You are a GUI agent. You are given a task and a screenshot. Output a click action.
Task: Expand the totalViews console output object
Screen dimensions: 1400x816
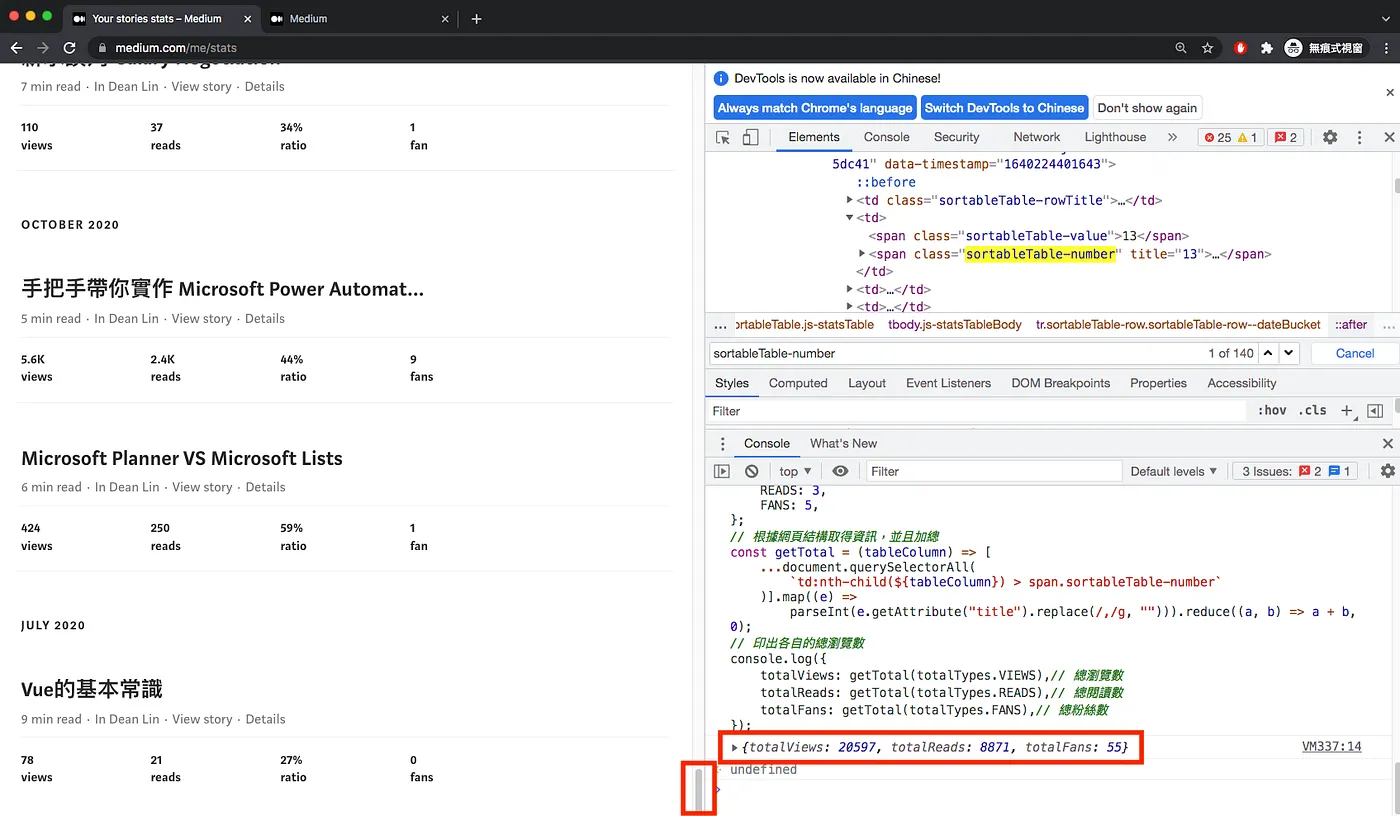[735, 747]
